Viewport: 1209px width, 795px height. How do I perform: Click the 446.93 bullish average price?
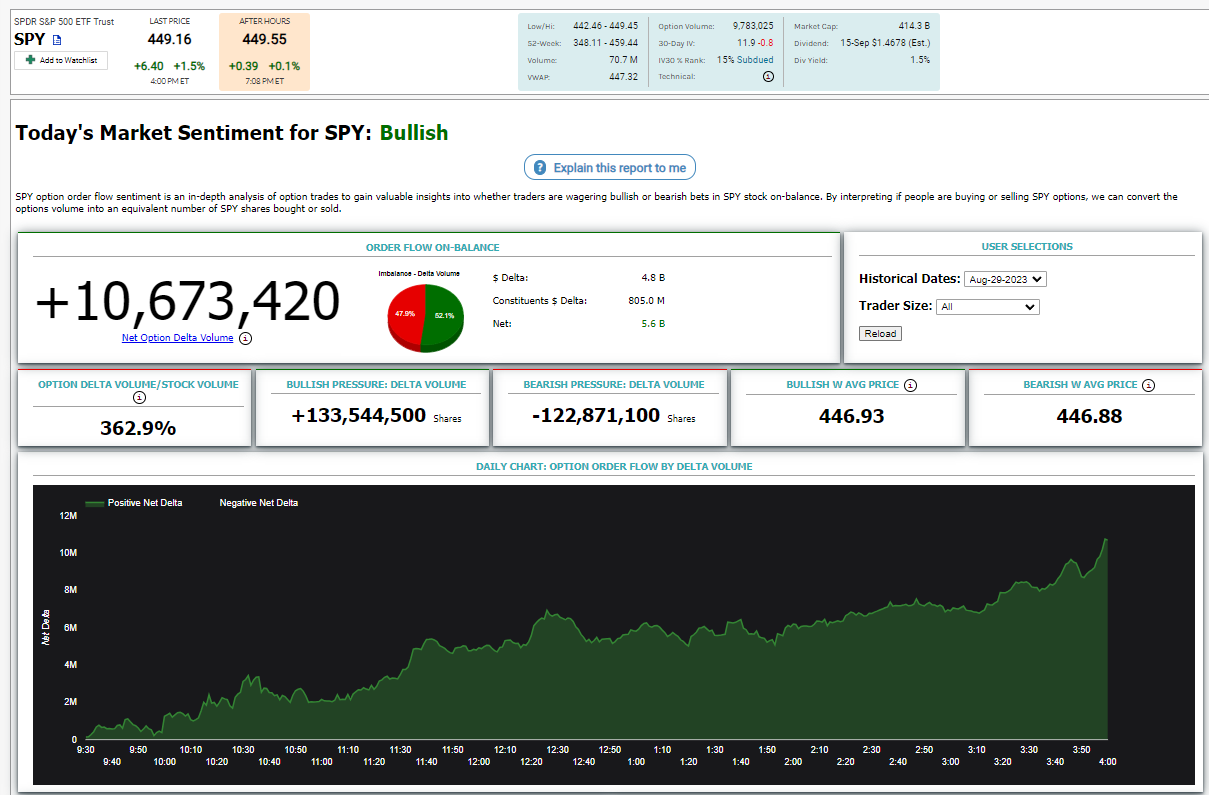(x=851, y=416)
